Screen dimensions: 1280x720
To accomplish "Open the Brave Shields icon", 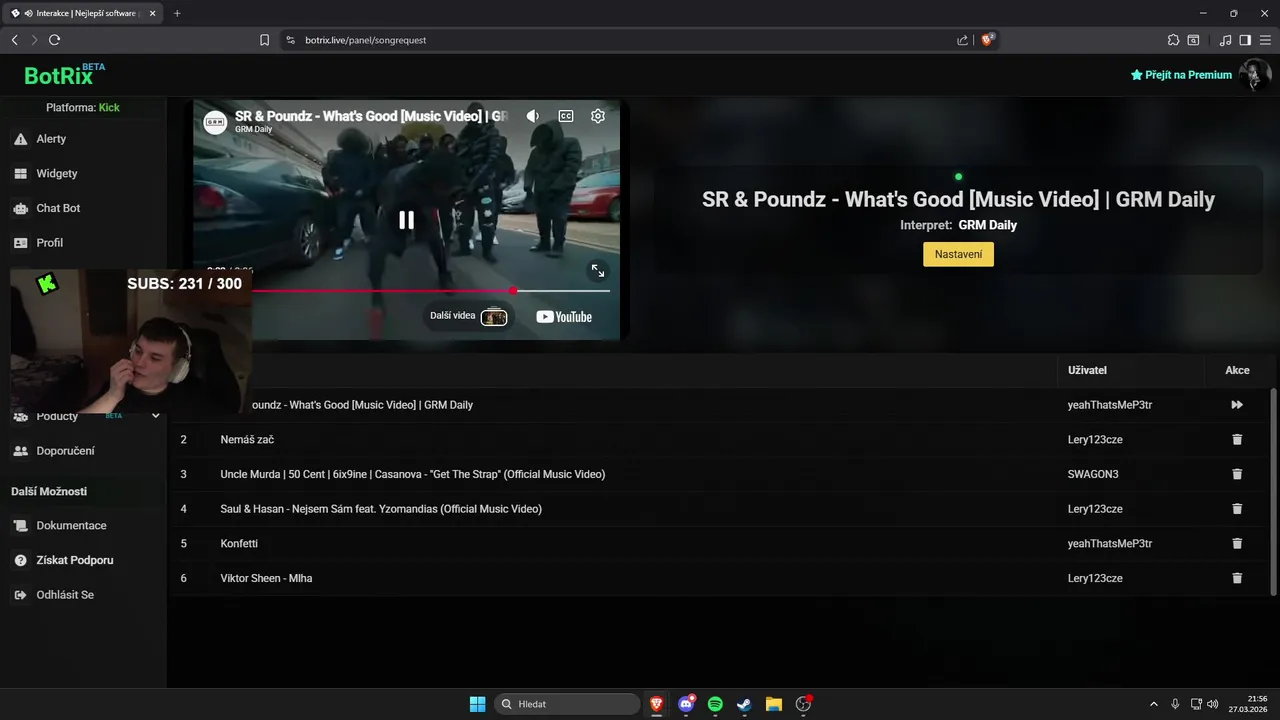I will (x=988, y=40).
